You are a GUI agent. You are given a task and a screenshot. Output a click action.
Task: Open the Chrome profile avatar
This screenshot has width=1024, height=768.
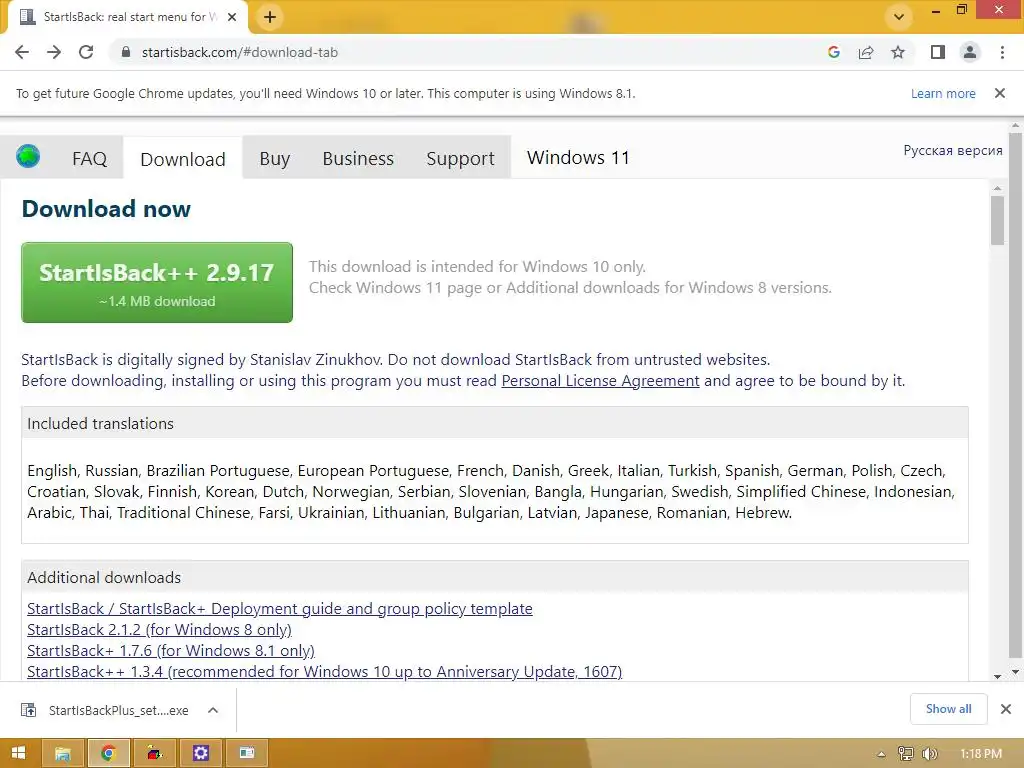pos(970,52)
